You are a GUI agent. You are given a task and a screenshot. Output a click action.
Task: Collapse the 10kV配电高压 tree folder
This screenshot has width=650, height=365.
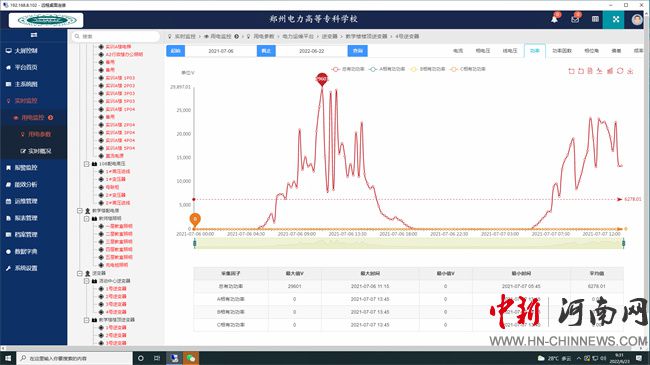(87, 164)
